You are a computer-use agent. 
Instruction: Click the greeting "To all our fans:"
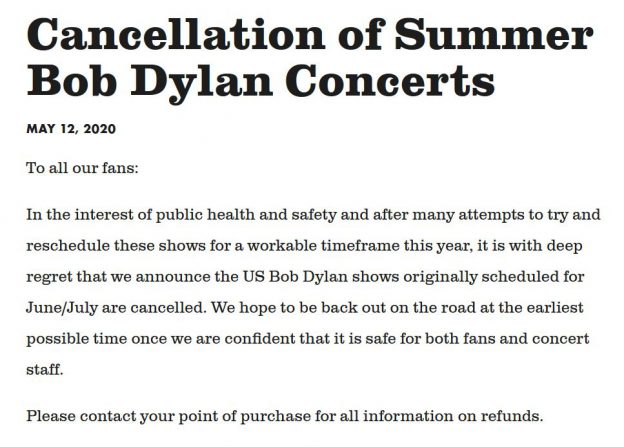pos(82,168)
